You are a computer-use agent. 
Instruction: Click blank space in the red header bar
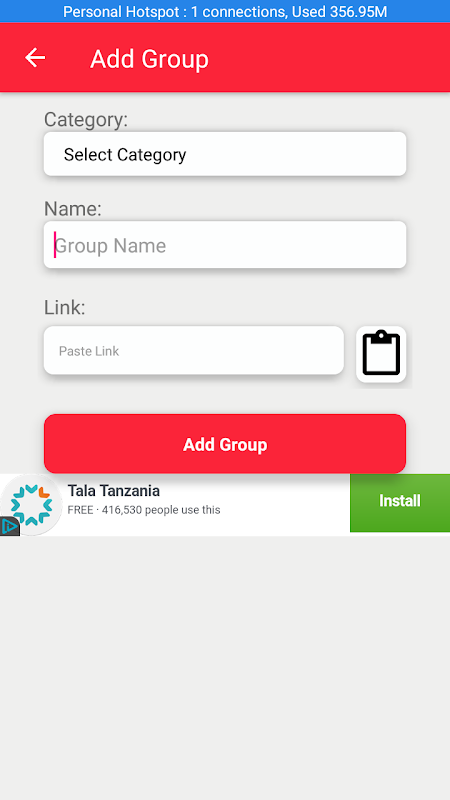pyautogui.click(x=327, y=58)
